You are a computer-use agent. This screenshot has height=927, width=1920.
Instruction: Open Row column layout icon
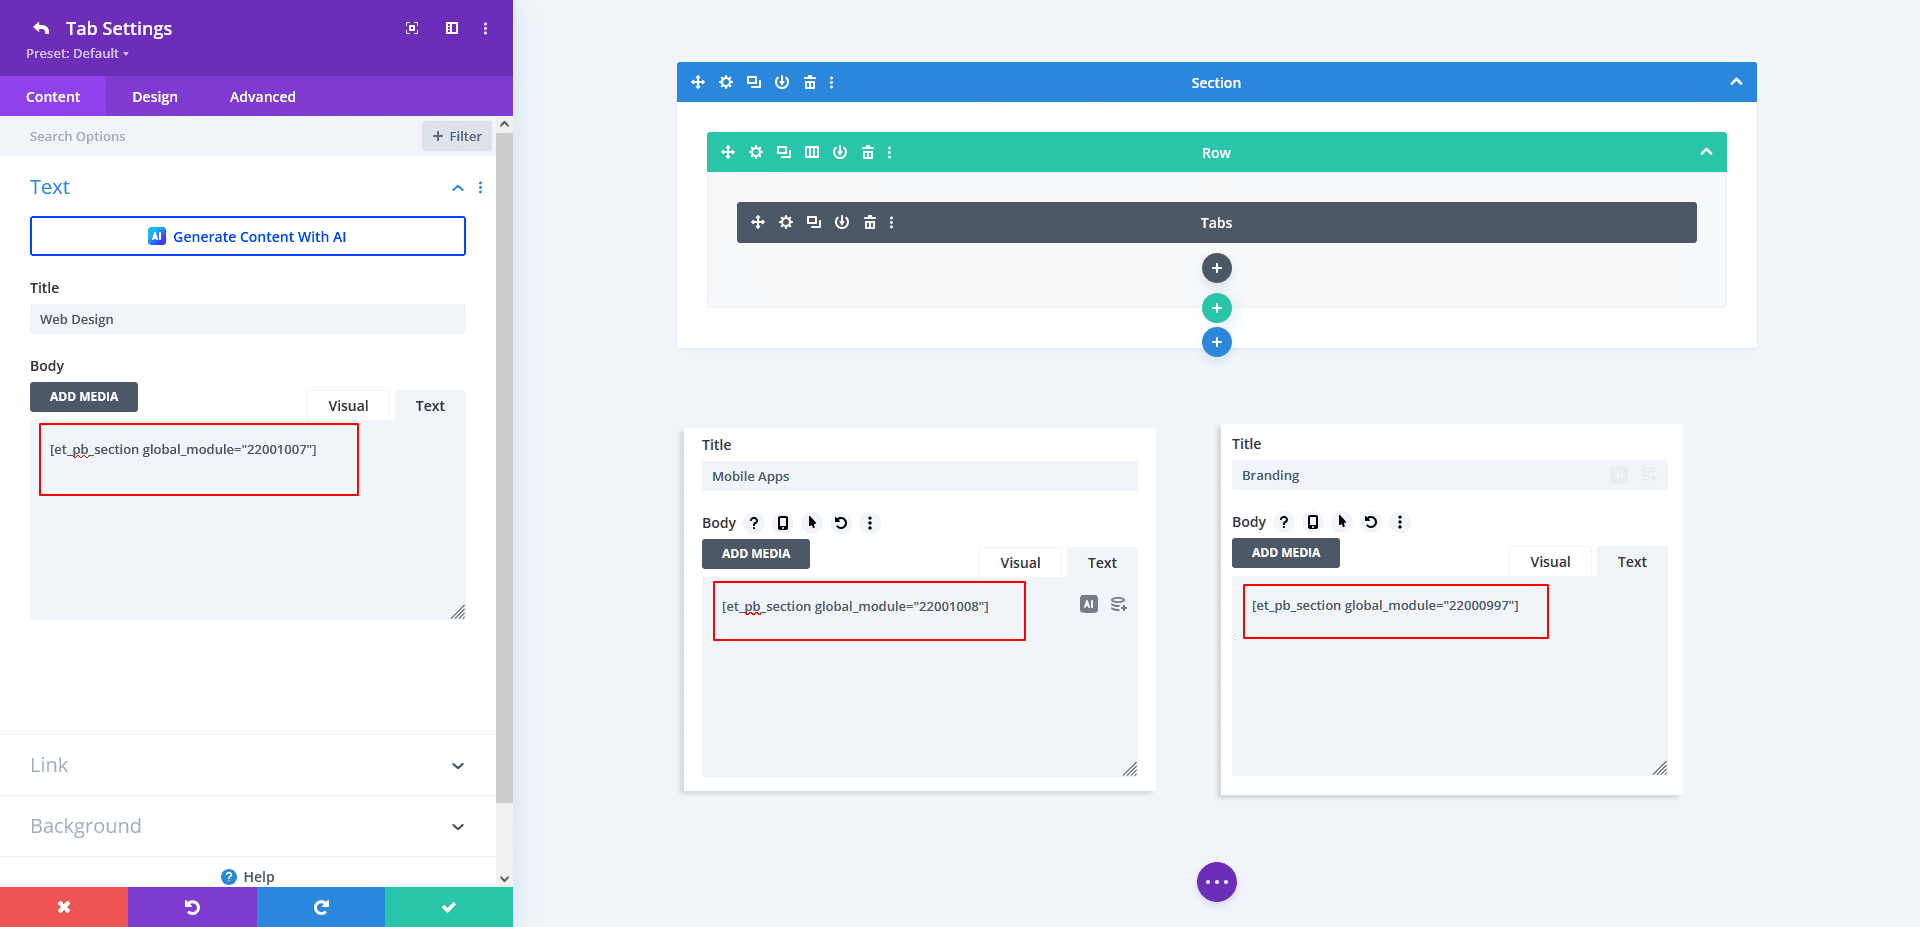click(x=812, y=152)
